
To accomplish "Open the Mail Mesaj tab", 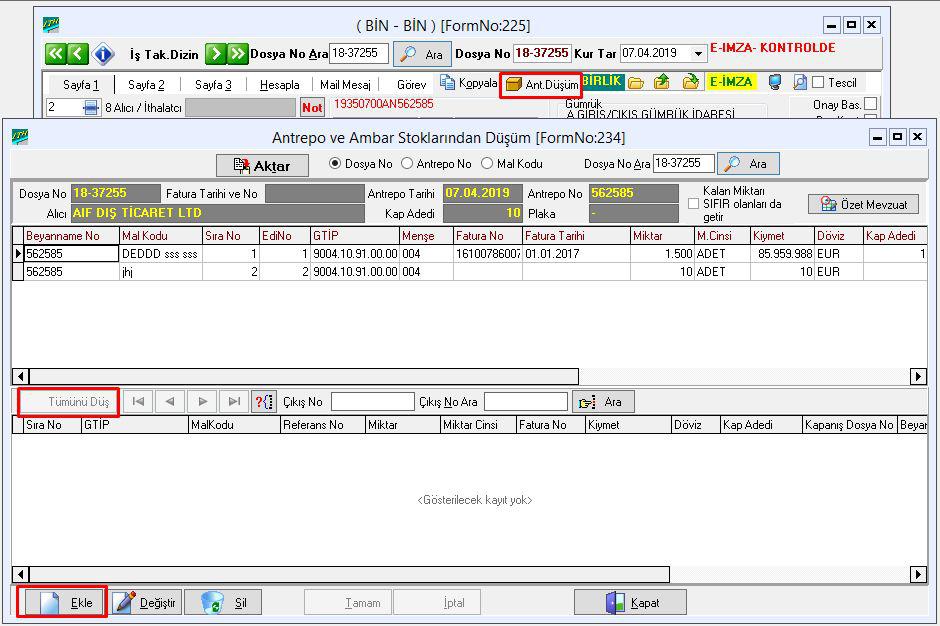I will click(345, 85).
